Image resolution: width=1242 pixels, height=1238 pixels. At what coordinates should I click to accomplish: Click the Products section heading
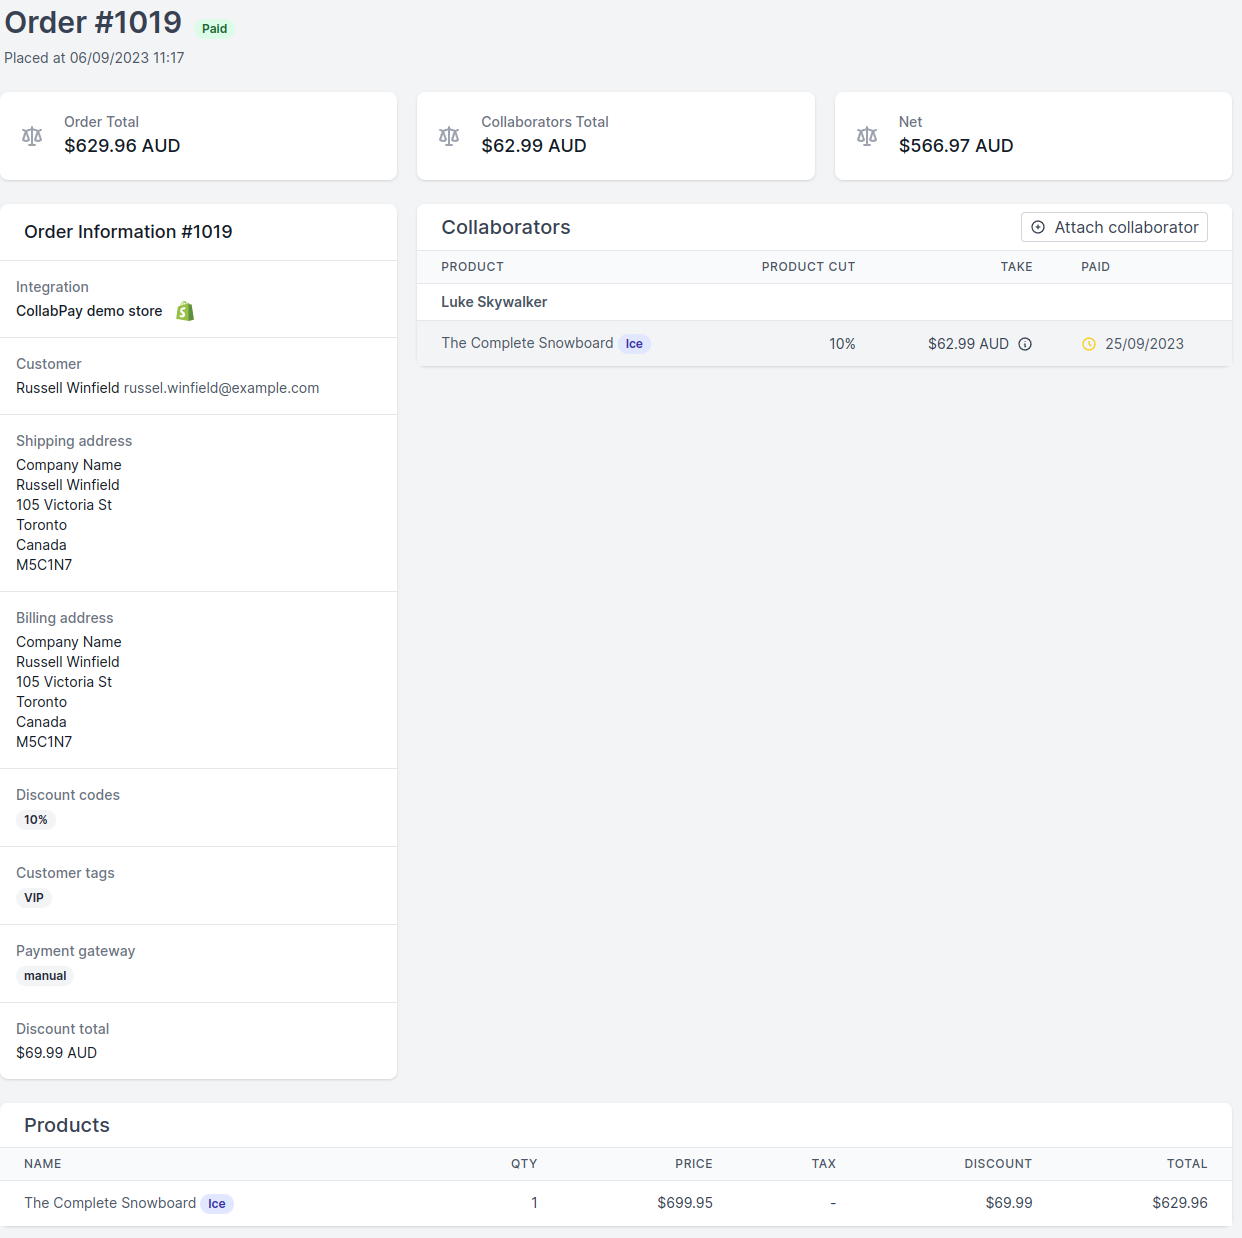[67, 1125]
